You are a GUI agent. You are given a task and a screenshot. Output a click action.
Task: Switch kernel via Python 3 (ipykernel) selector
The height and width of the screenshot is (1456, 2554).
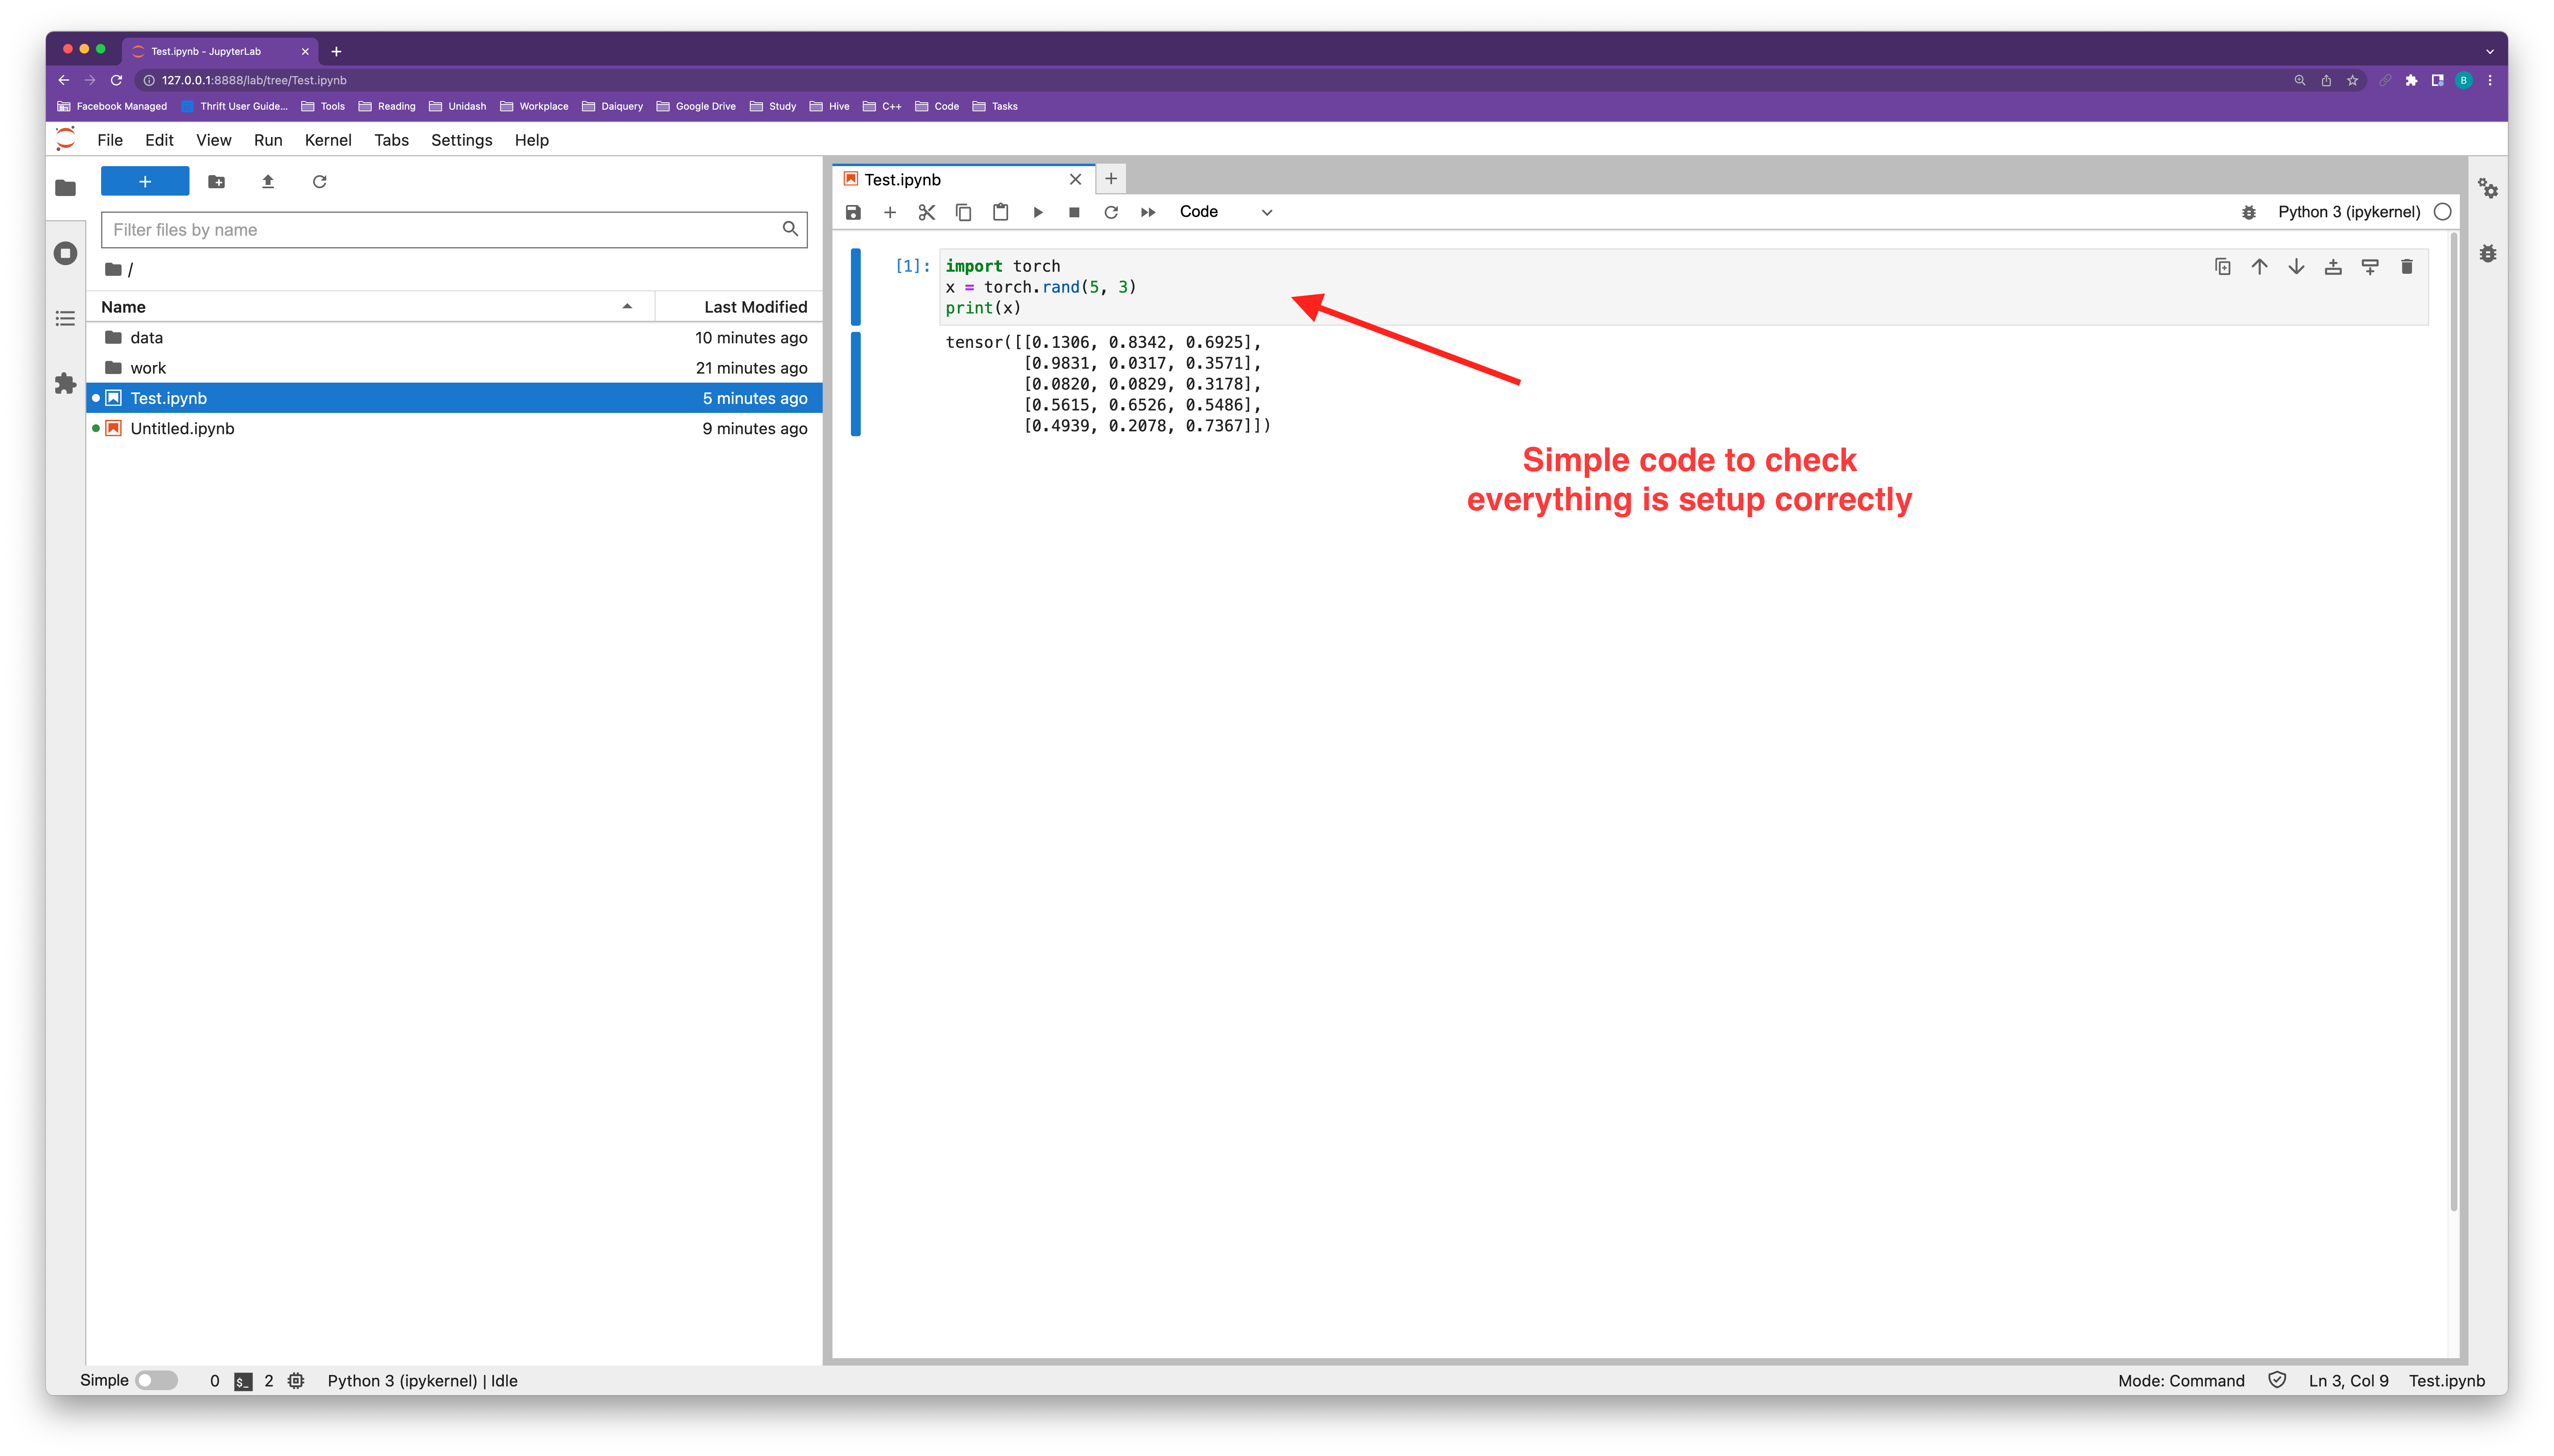pos(2348,212)
